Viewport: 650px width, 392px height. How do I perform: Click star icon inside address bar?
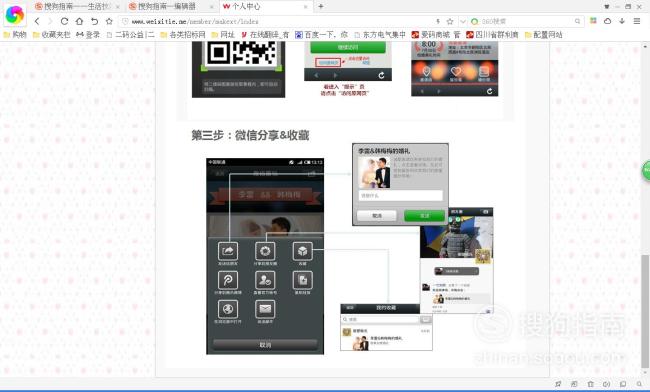click(x=450, y=21)
